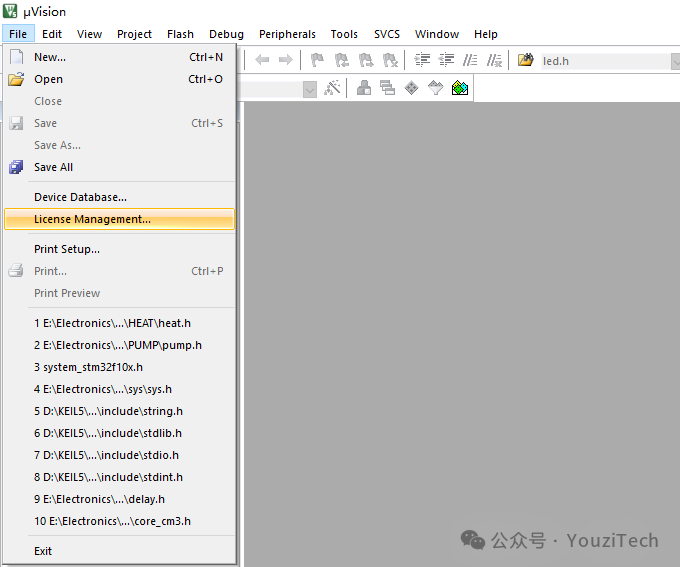Click the Uncomment selection icon
This screenshot has width=680, height=567.
[494, 59]
